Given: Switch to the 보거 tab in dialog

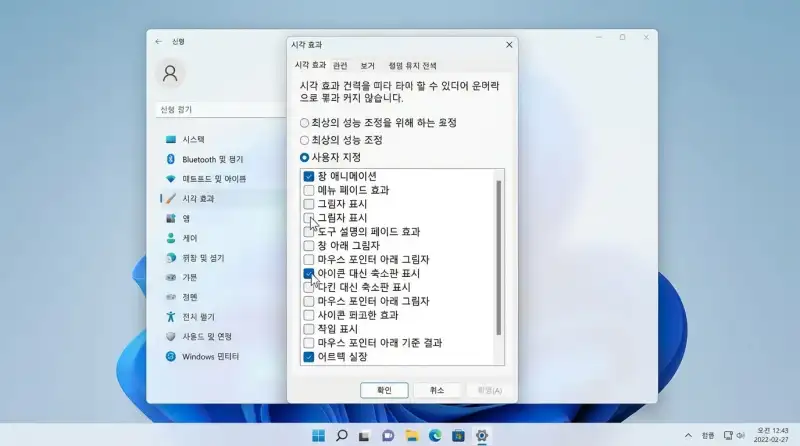Looking at the screenshot, I should 368,66.
